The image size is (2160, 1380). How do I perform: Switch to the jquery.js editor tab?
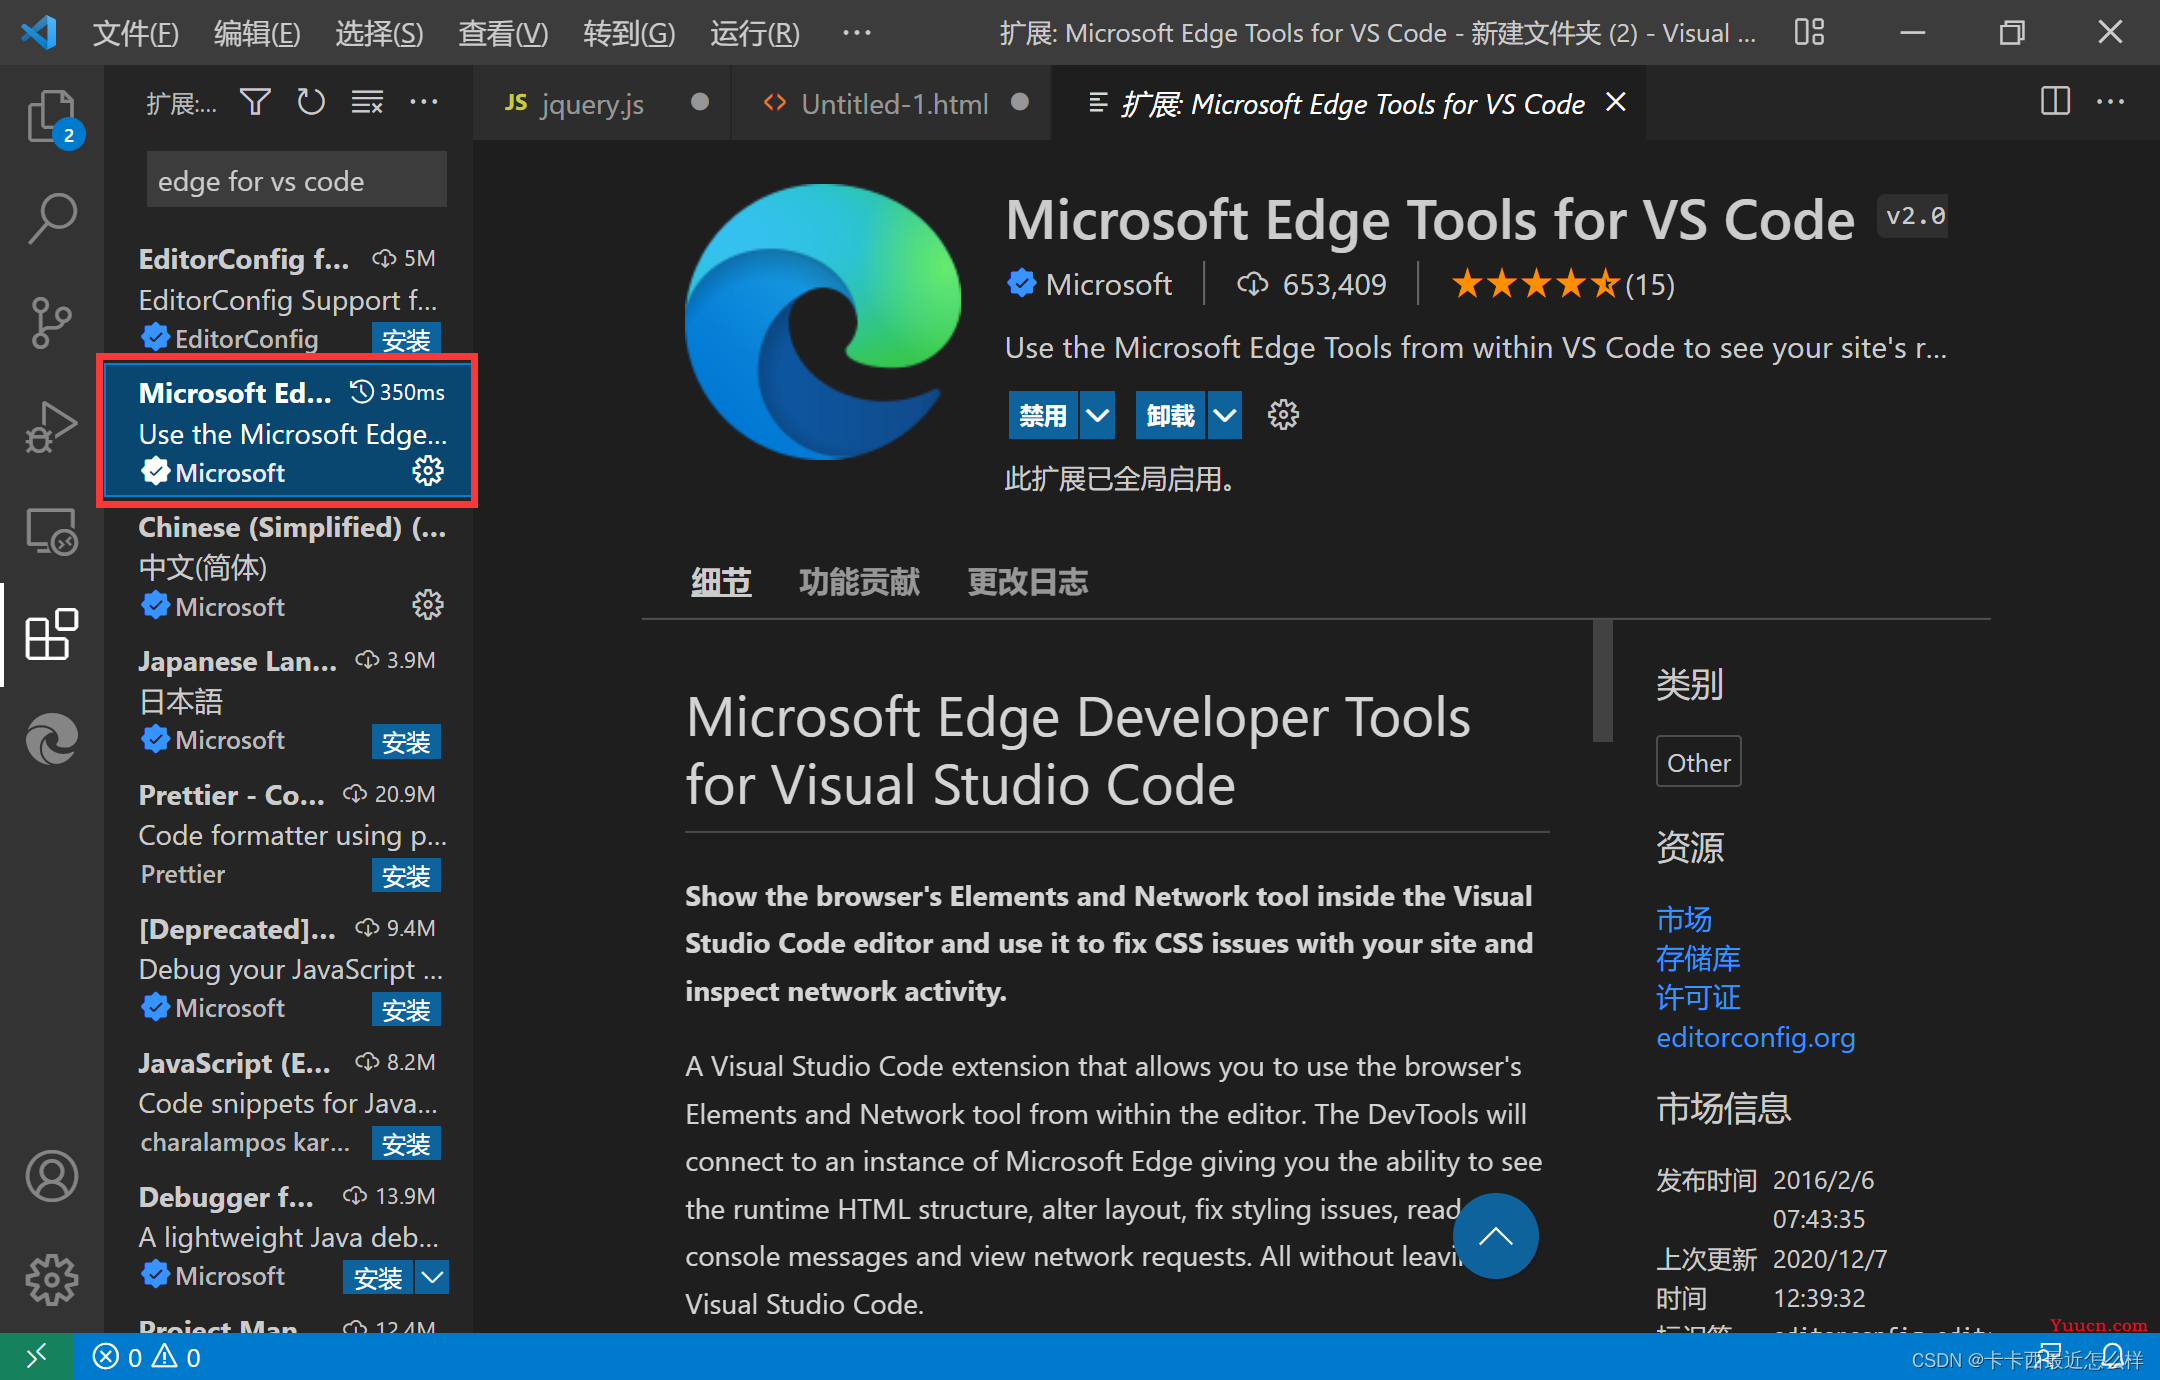point(603,103)
